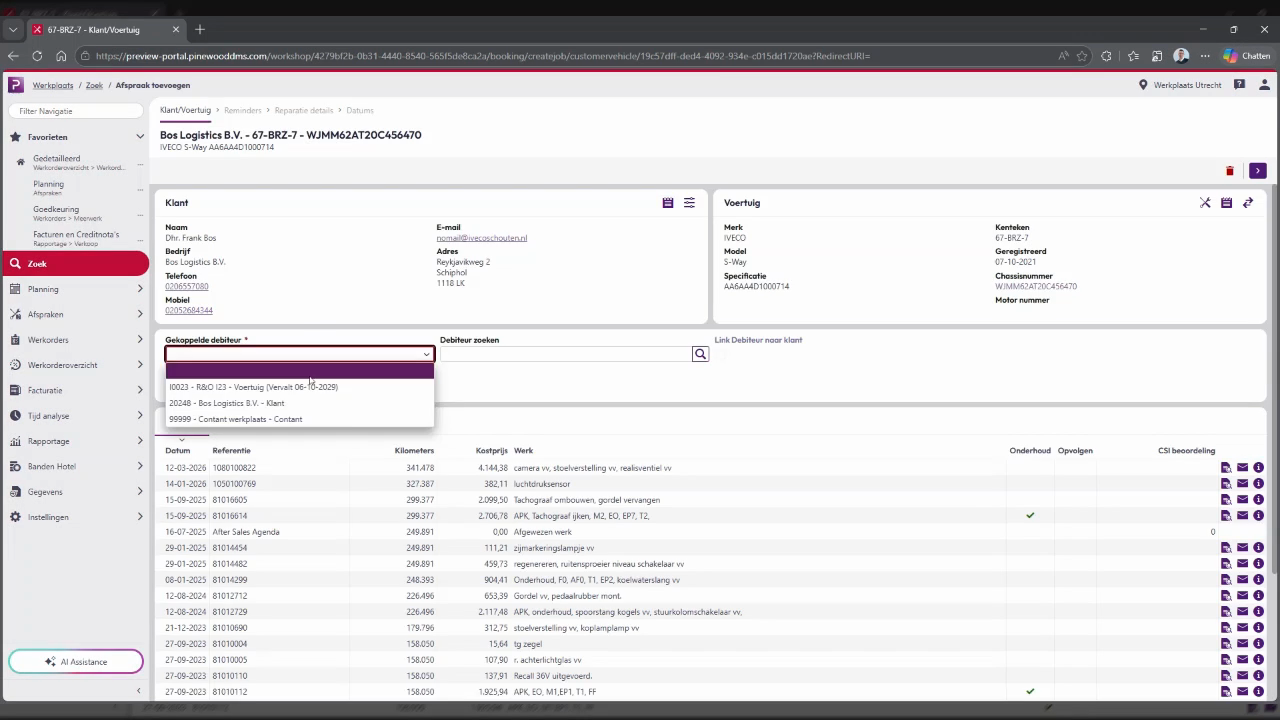The width and height of the screenshot is (1280, 720).
Task: Show info for the 81010005 row
Action: [x=1258, y=660]
